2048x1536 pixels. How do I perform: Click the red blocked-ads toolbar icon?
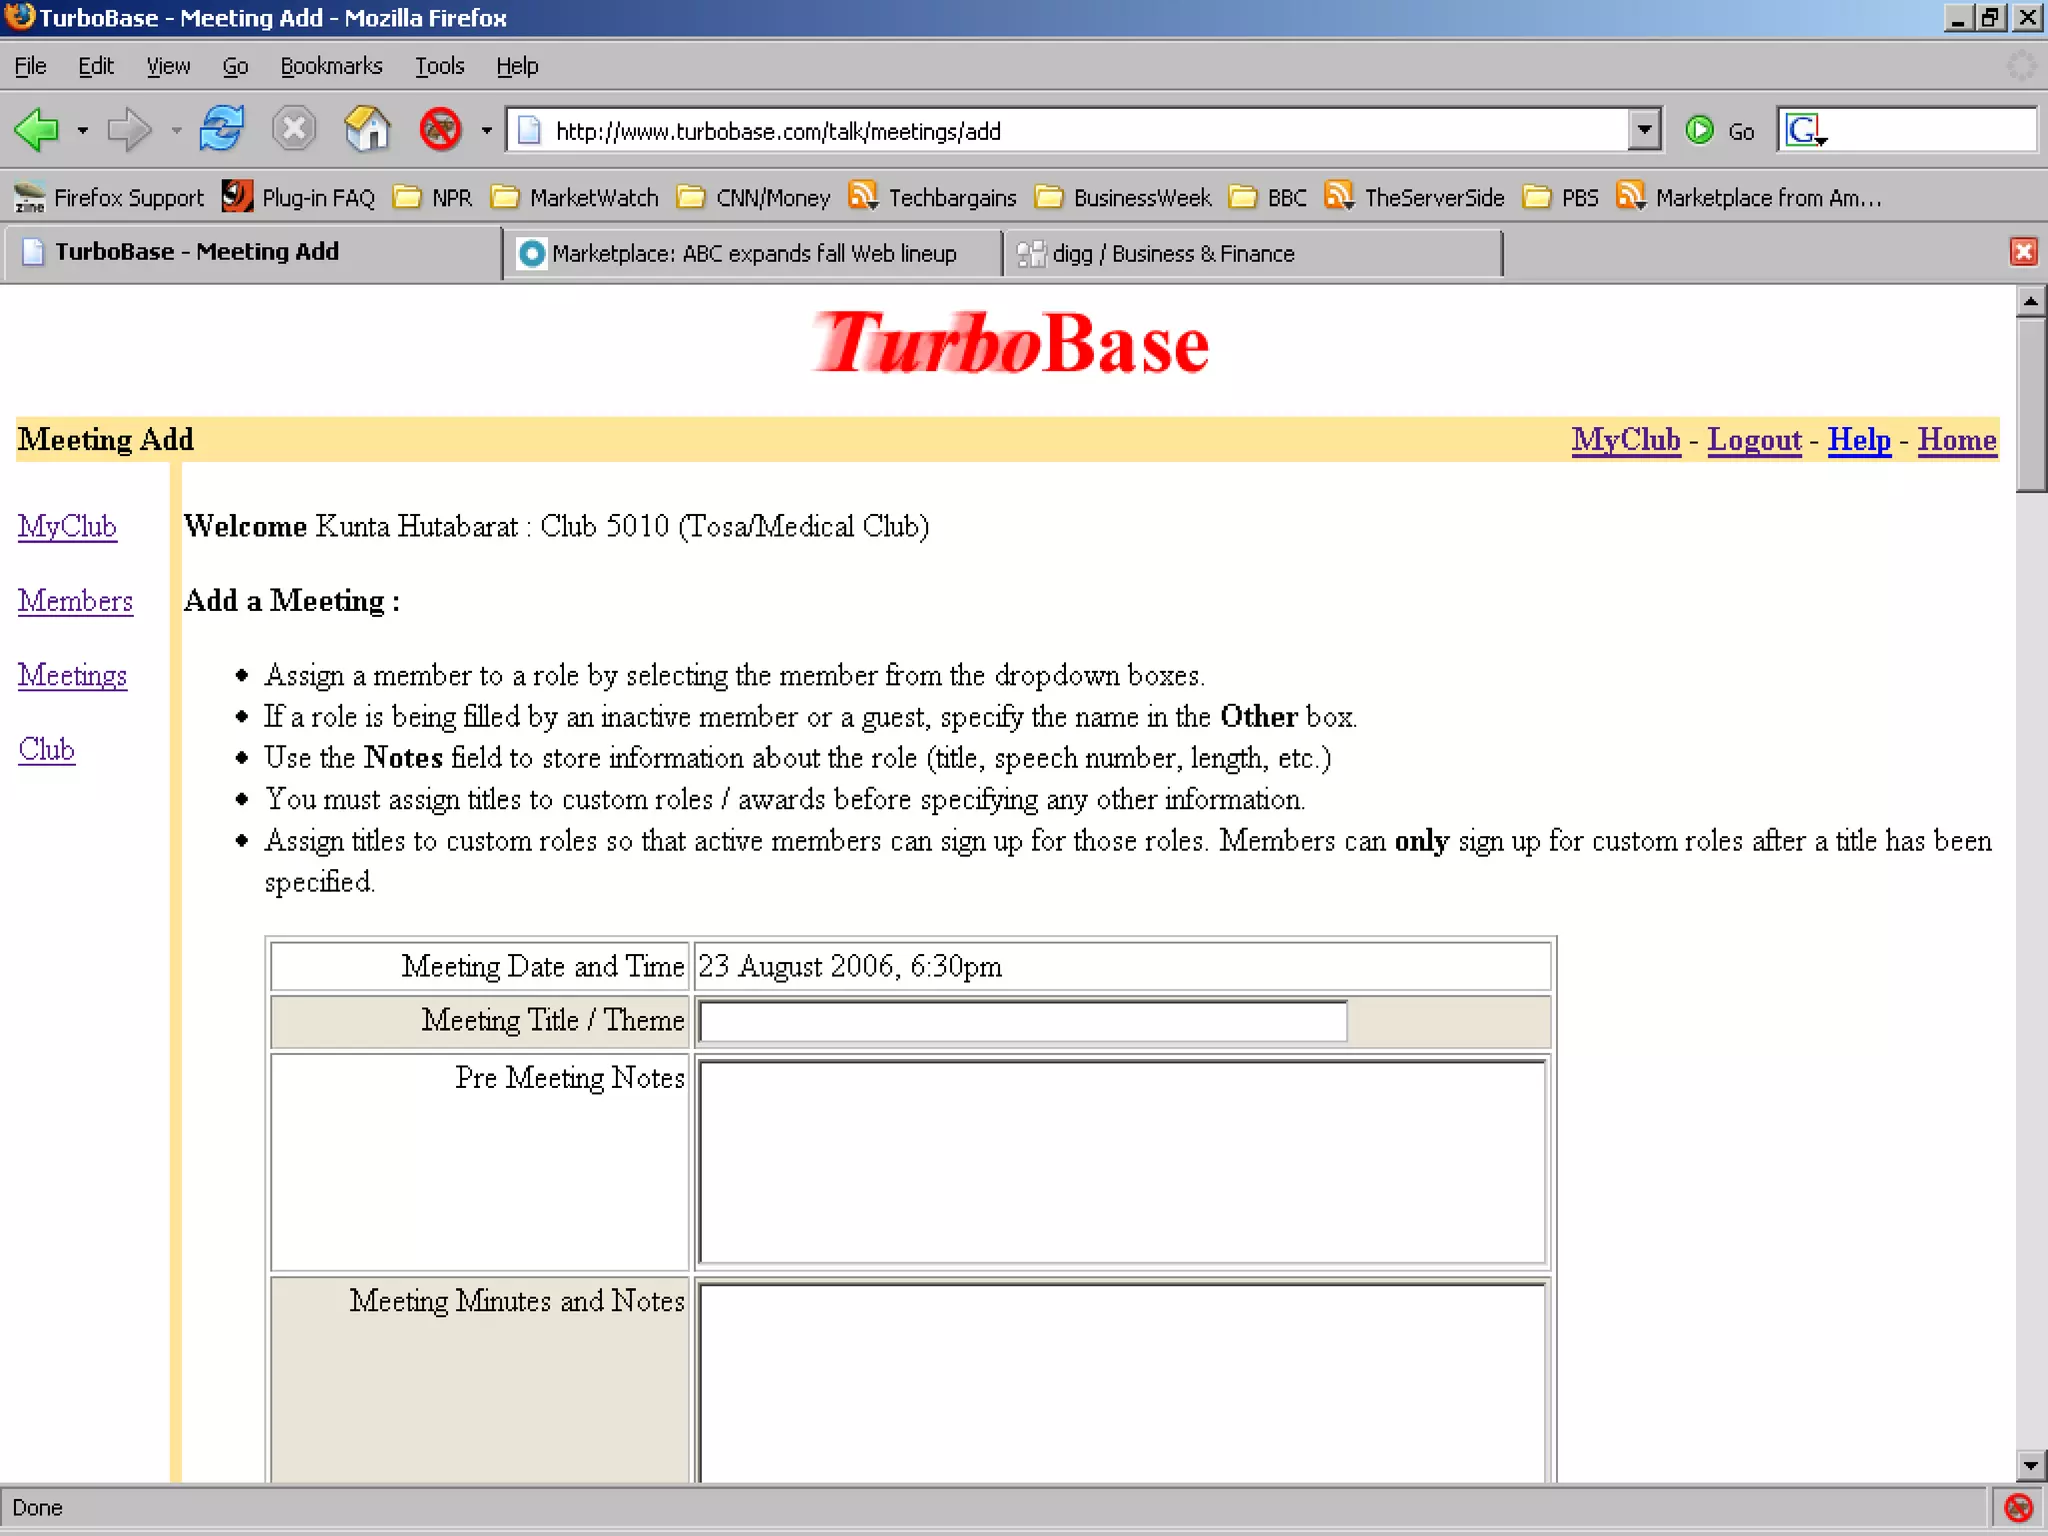point(440,130)
